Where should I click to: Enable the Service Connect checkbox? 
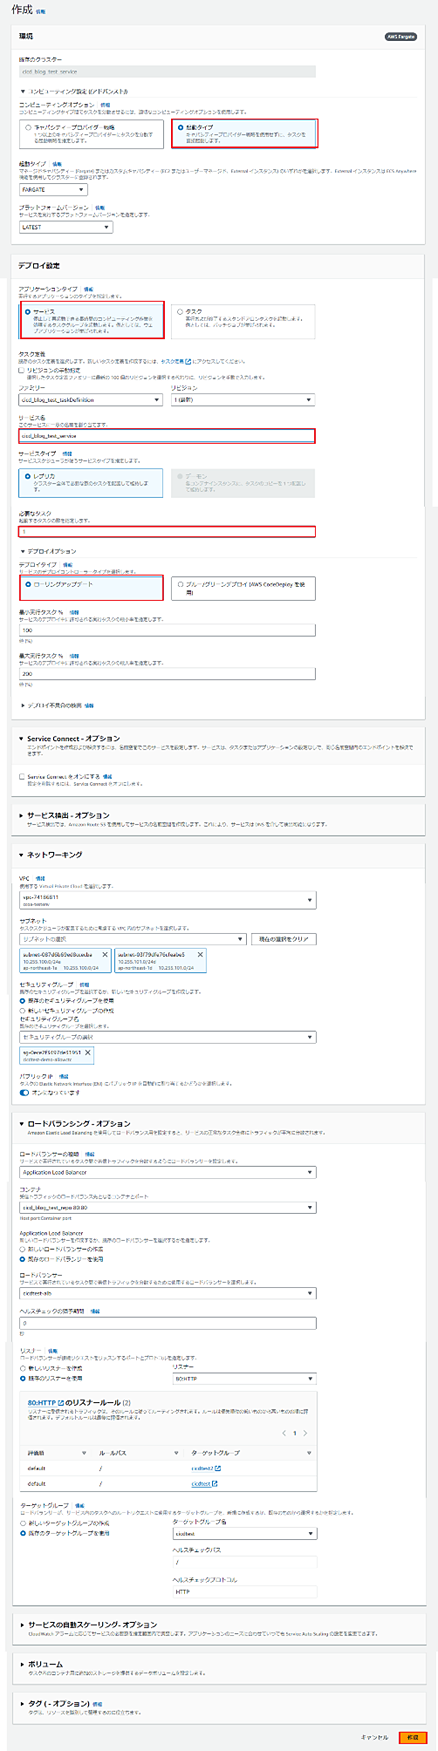click(23, 775)
